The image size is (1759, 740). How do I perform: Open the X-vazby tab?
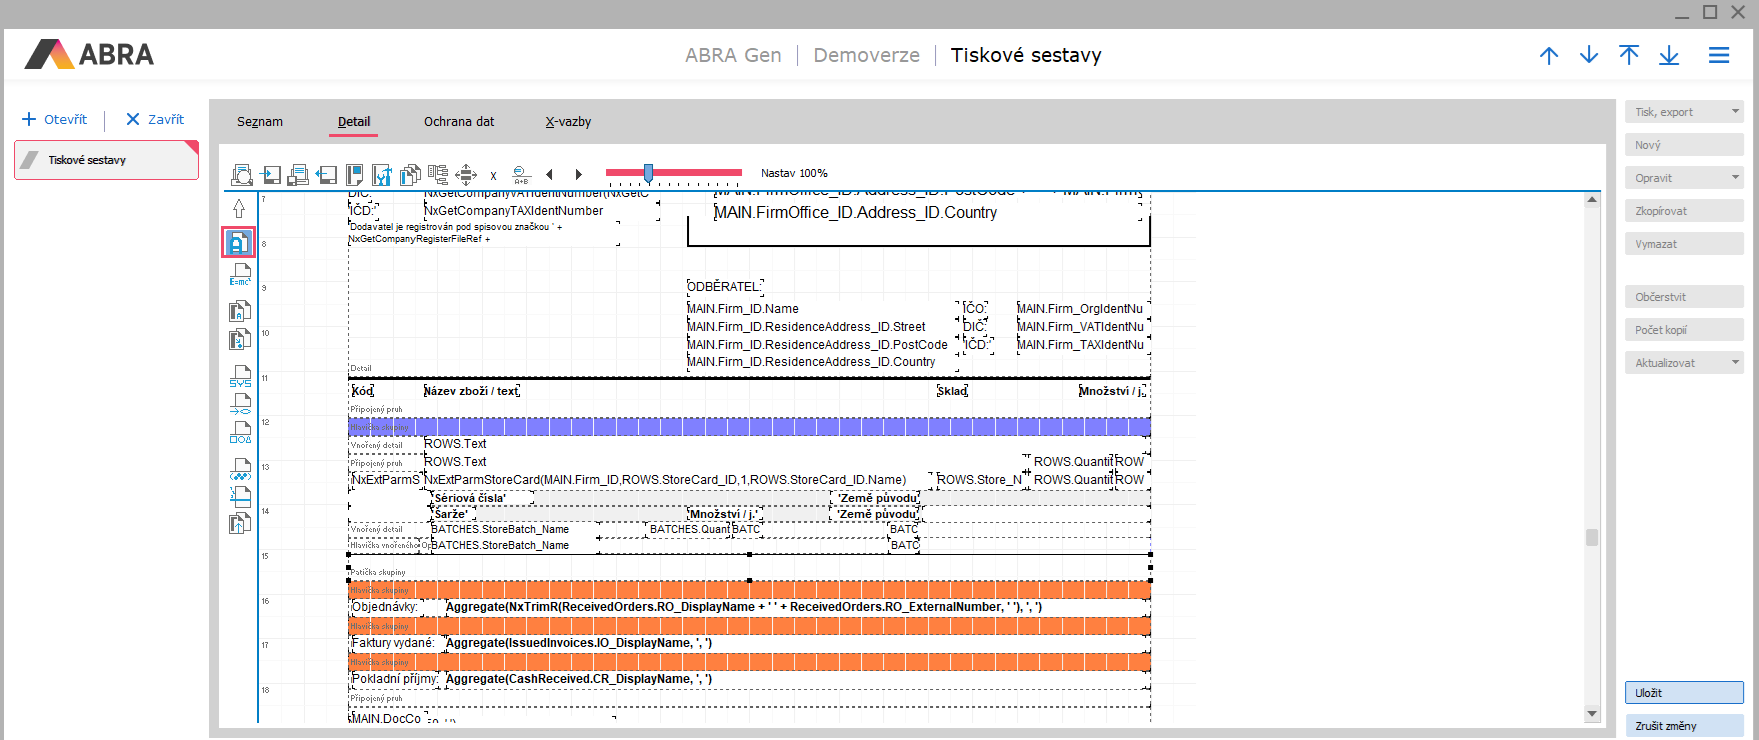[568, 122]
